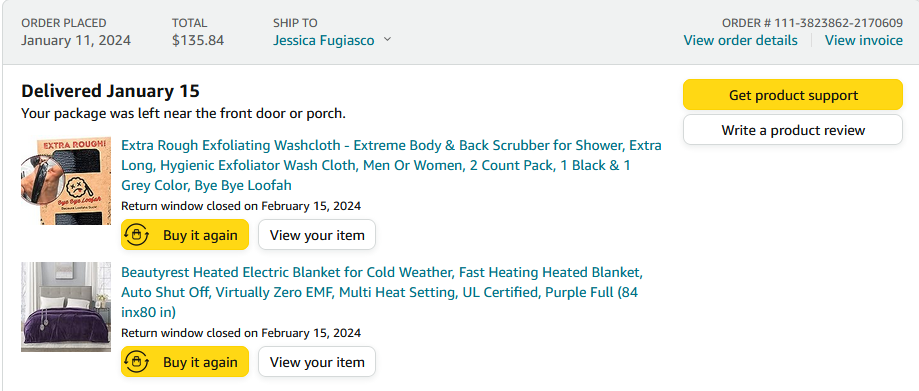Click the exfoliating washcloth product thumbnail
Screen dimensions: 919x391
coord(66,181)
